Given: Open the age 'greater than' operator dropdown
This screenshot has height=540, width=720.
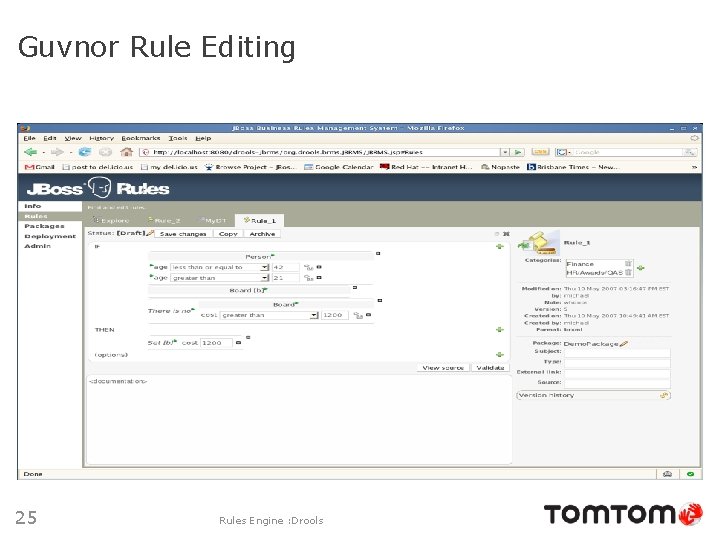Looking at the screenshot, I should (x=264, y=278).
